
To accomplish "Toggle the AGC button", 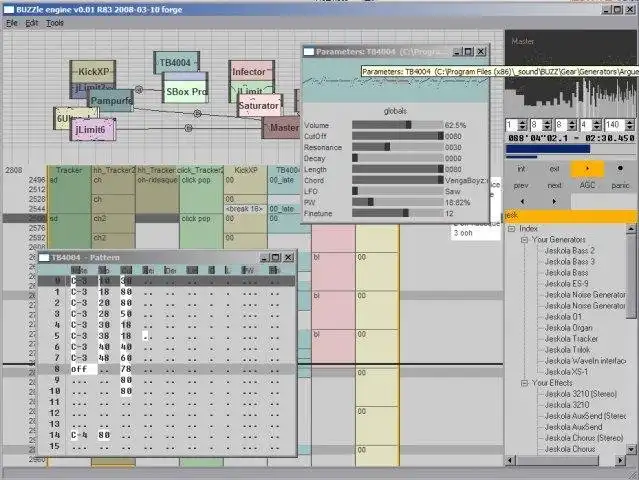I will (587, 185).
